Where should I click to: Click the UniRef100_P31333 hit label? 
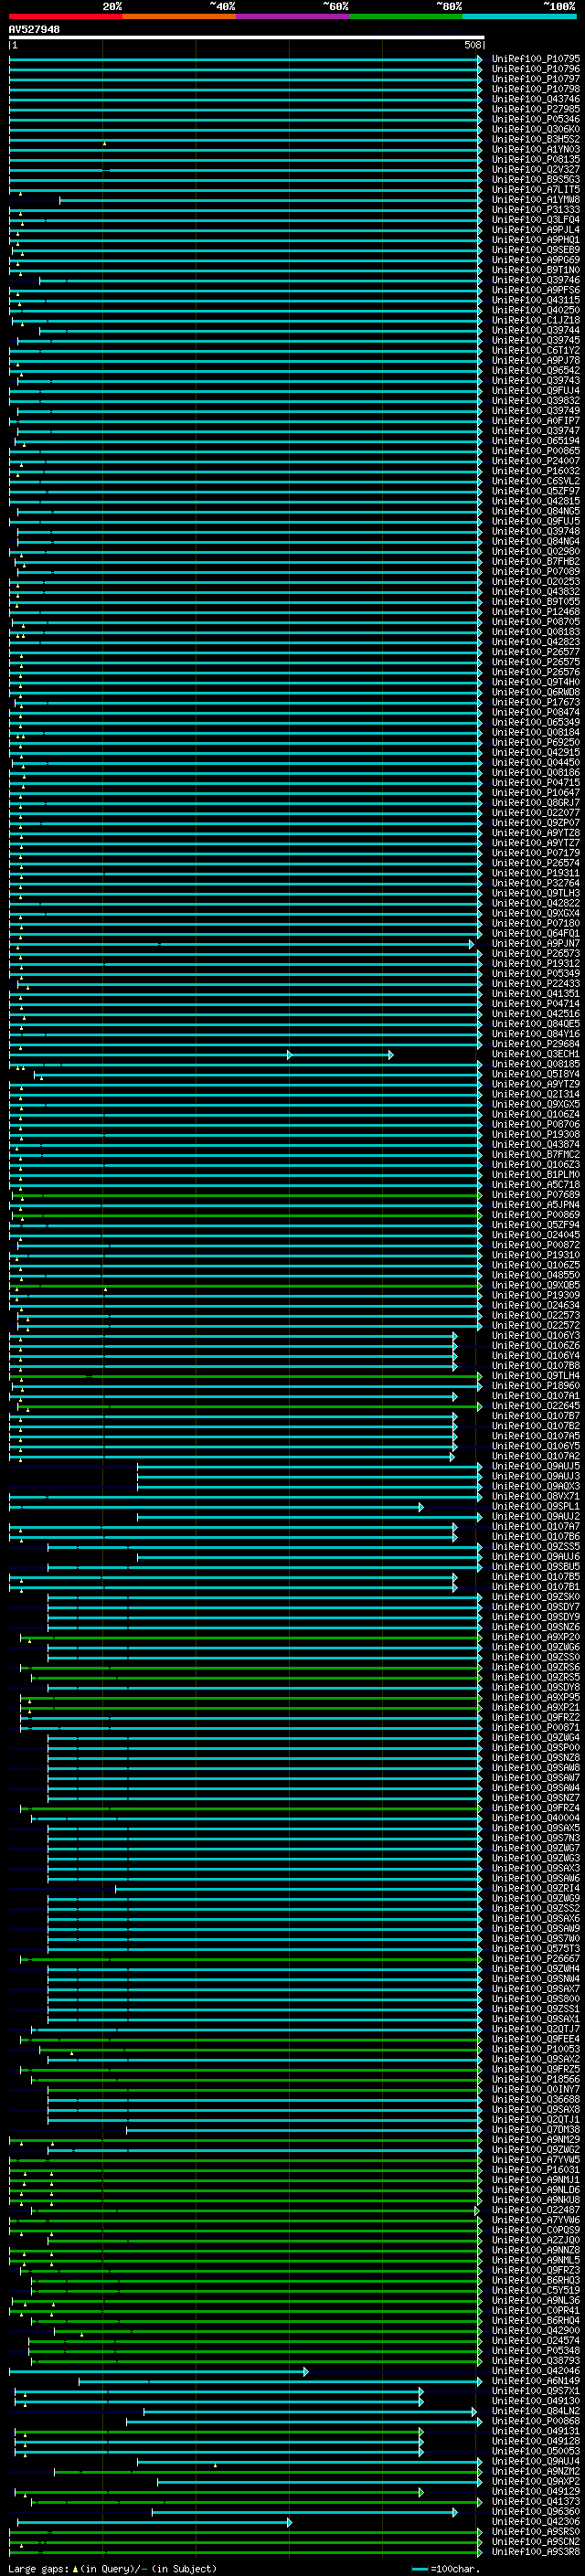click(x=536, y=210)
